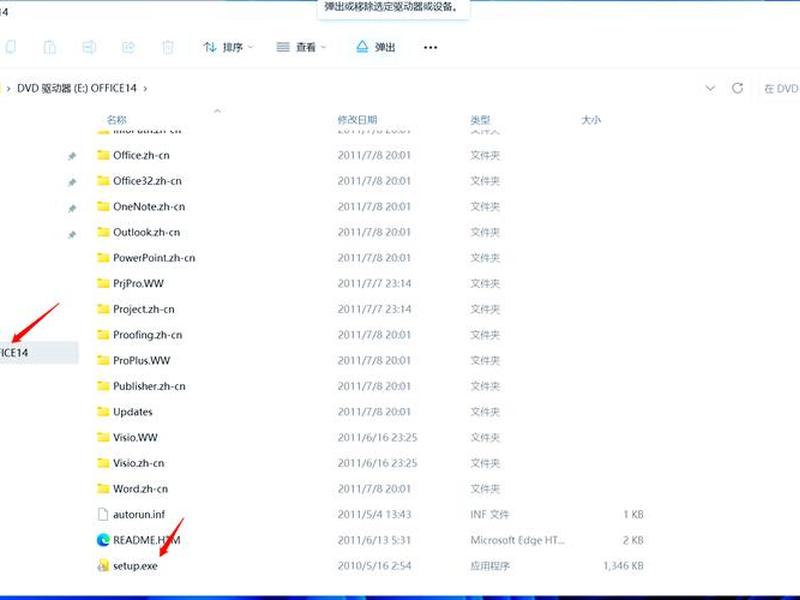Image resolution: width=800 pixels, height=600 pixels.
Task: Click the Edge icon of README.HTM
Action: pyautogui.click(x=103, y=540)
